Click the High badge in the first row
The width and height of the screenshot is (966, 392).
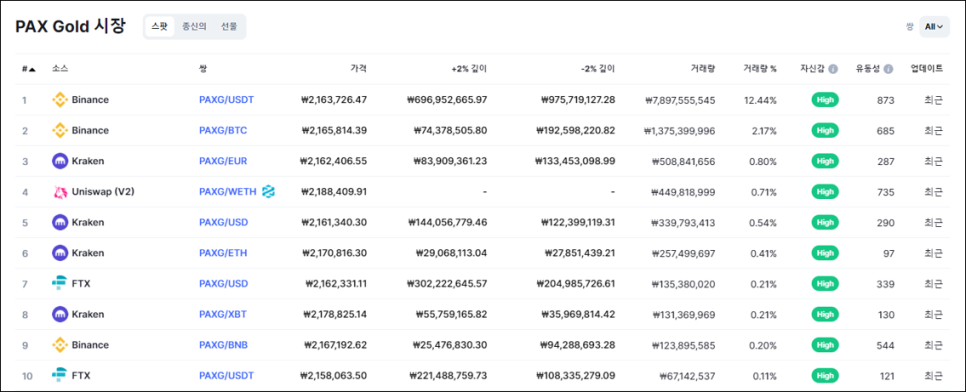[x=825, y=100]
